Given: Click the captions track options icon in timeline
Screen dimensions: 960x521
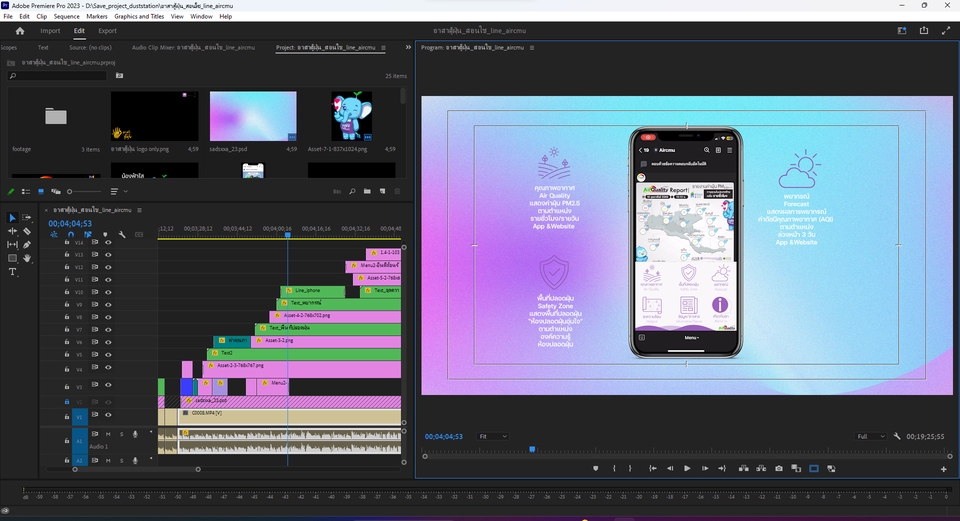Looking at the screenshot, I should 139,234.
